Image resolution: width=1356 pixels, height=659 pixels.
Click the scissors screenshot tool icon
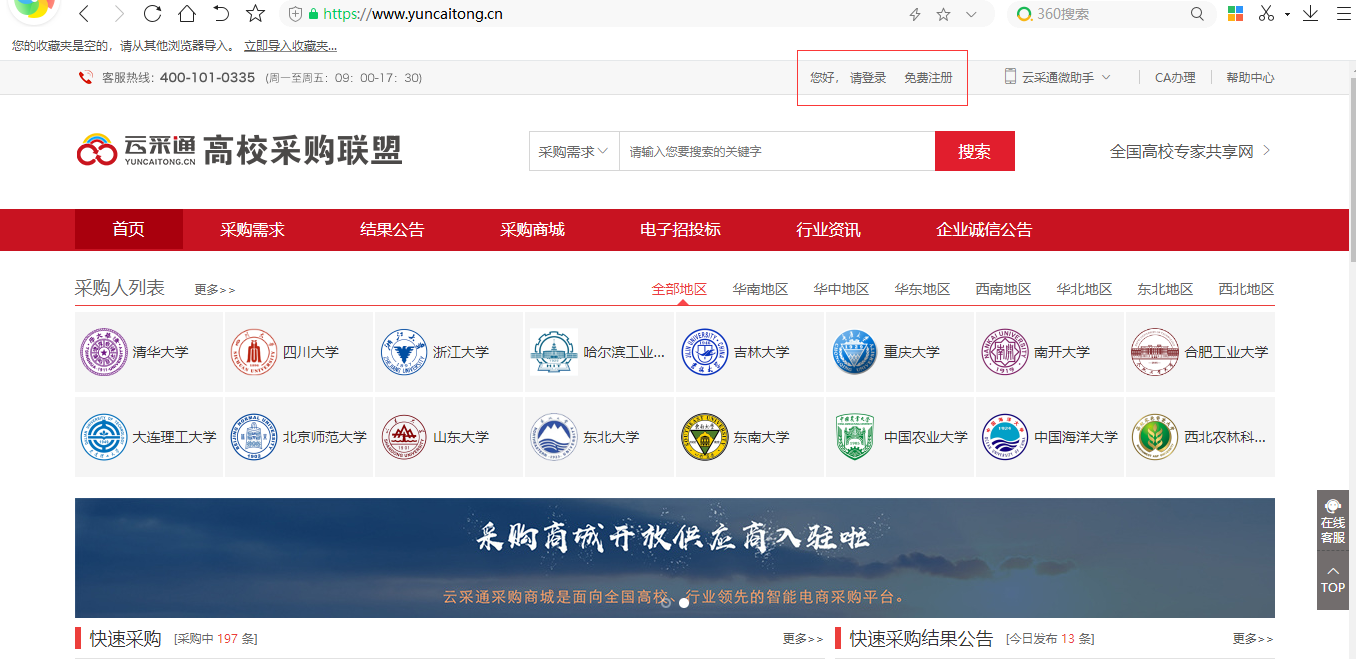pos(1266,14)
